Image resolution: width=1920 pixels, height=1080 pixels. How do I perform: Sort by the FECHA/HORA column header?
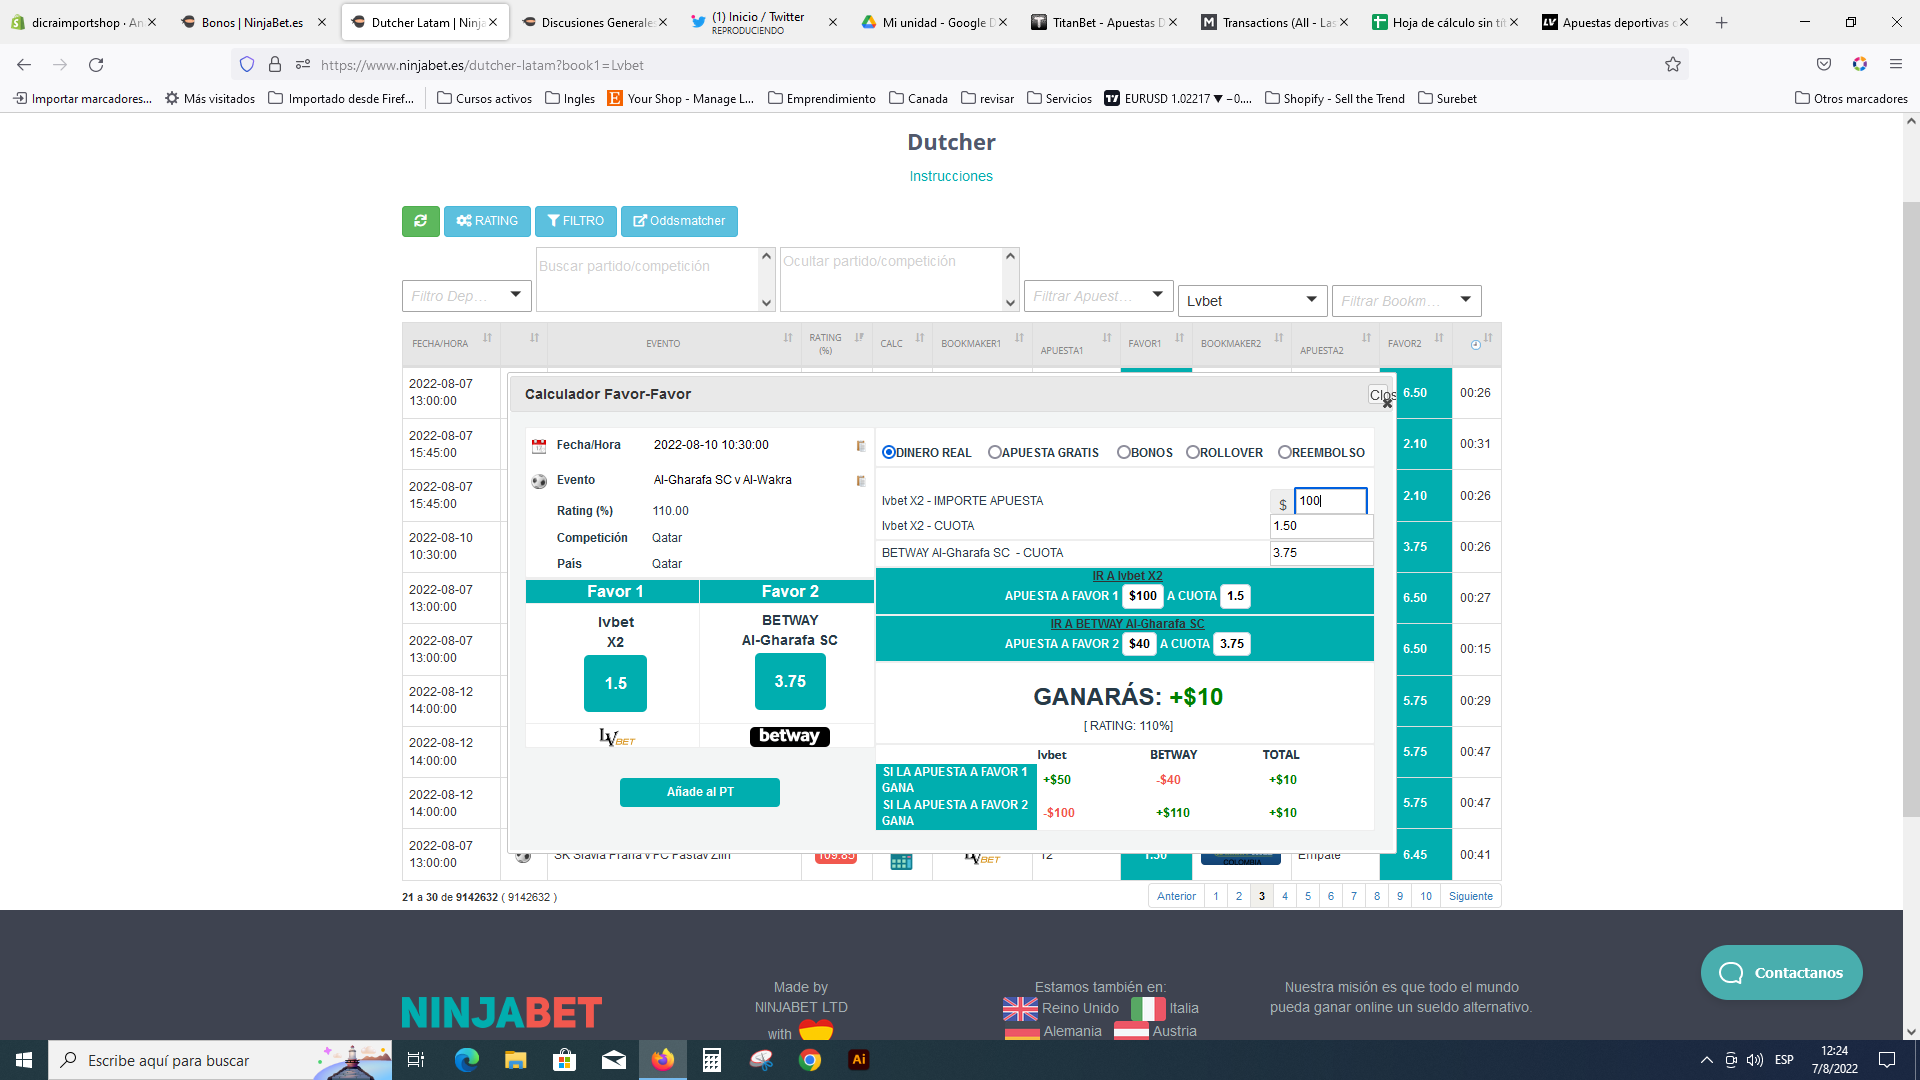point(451,344)
